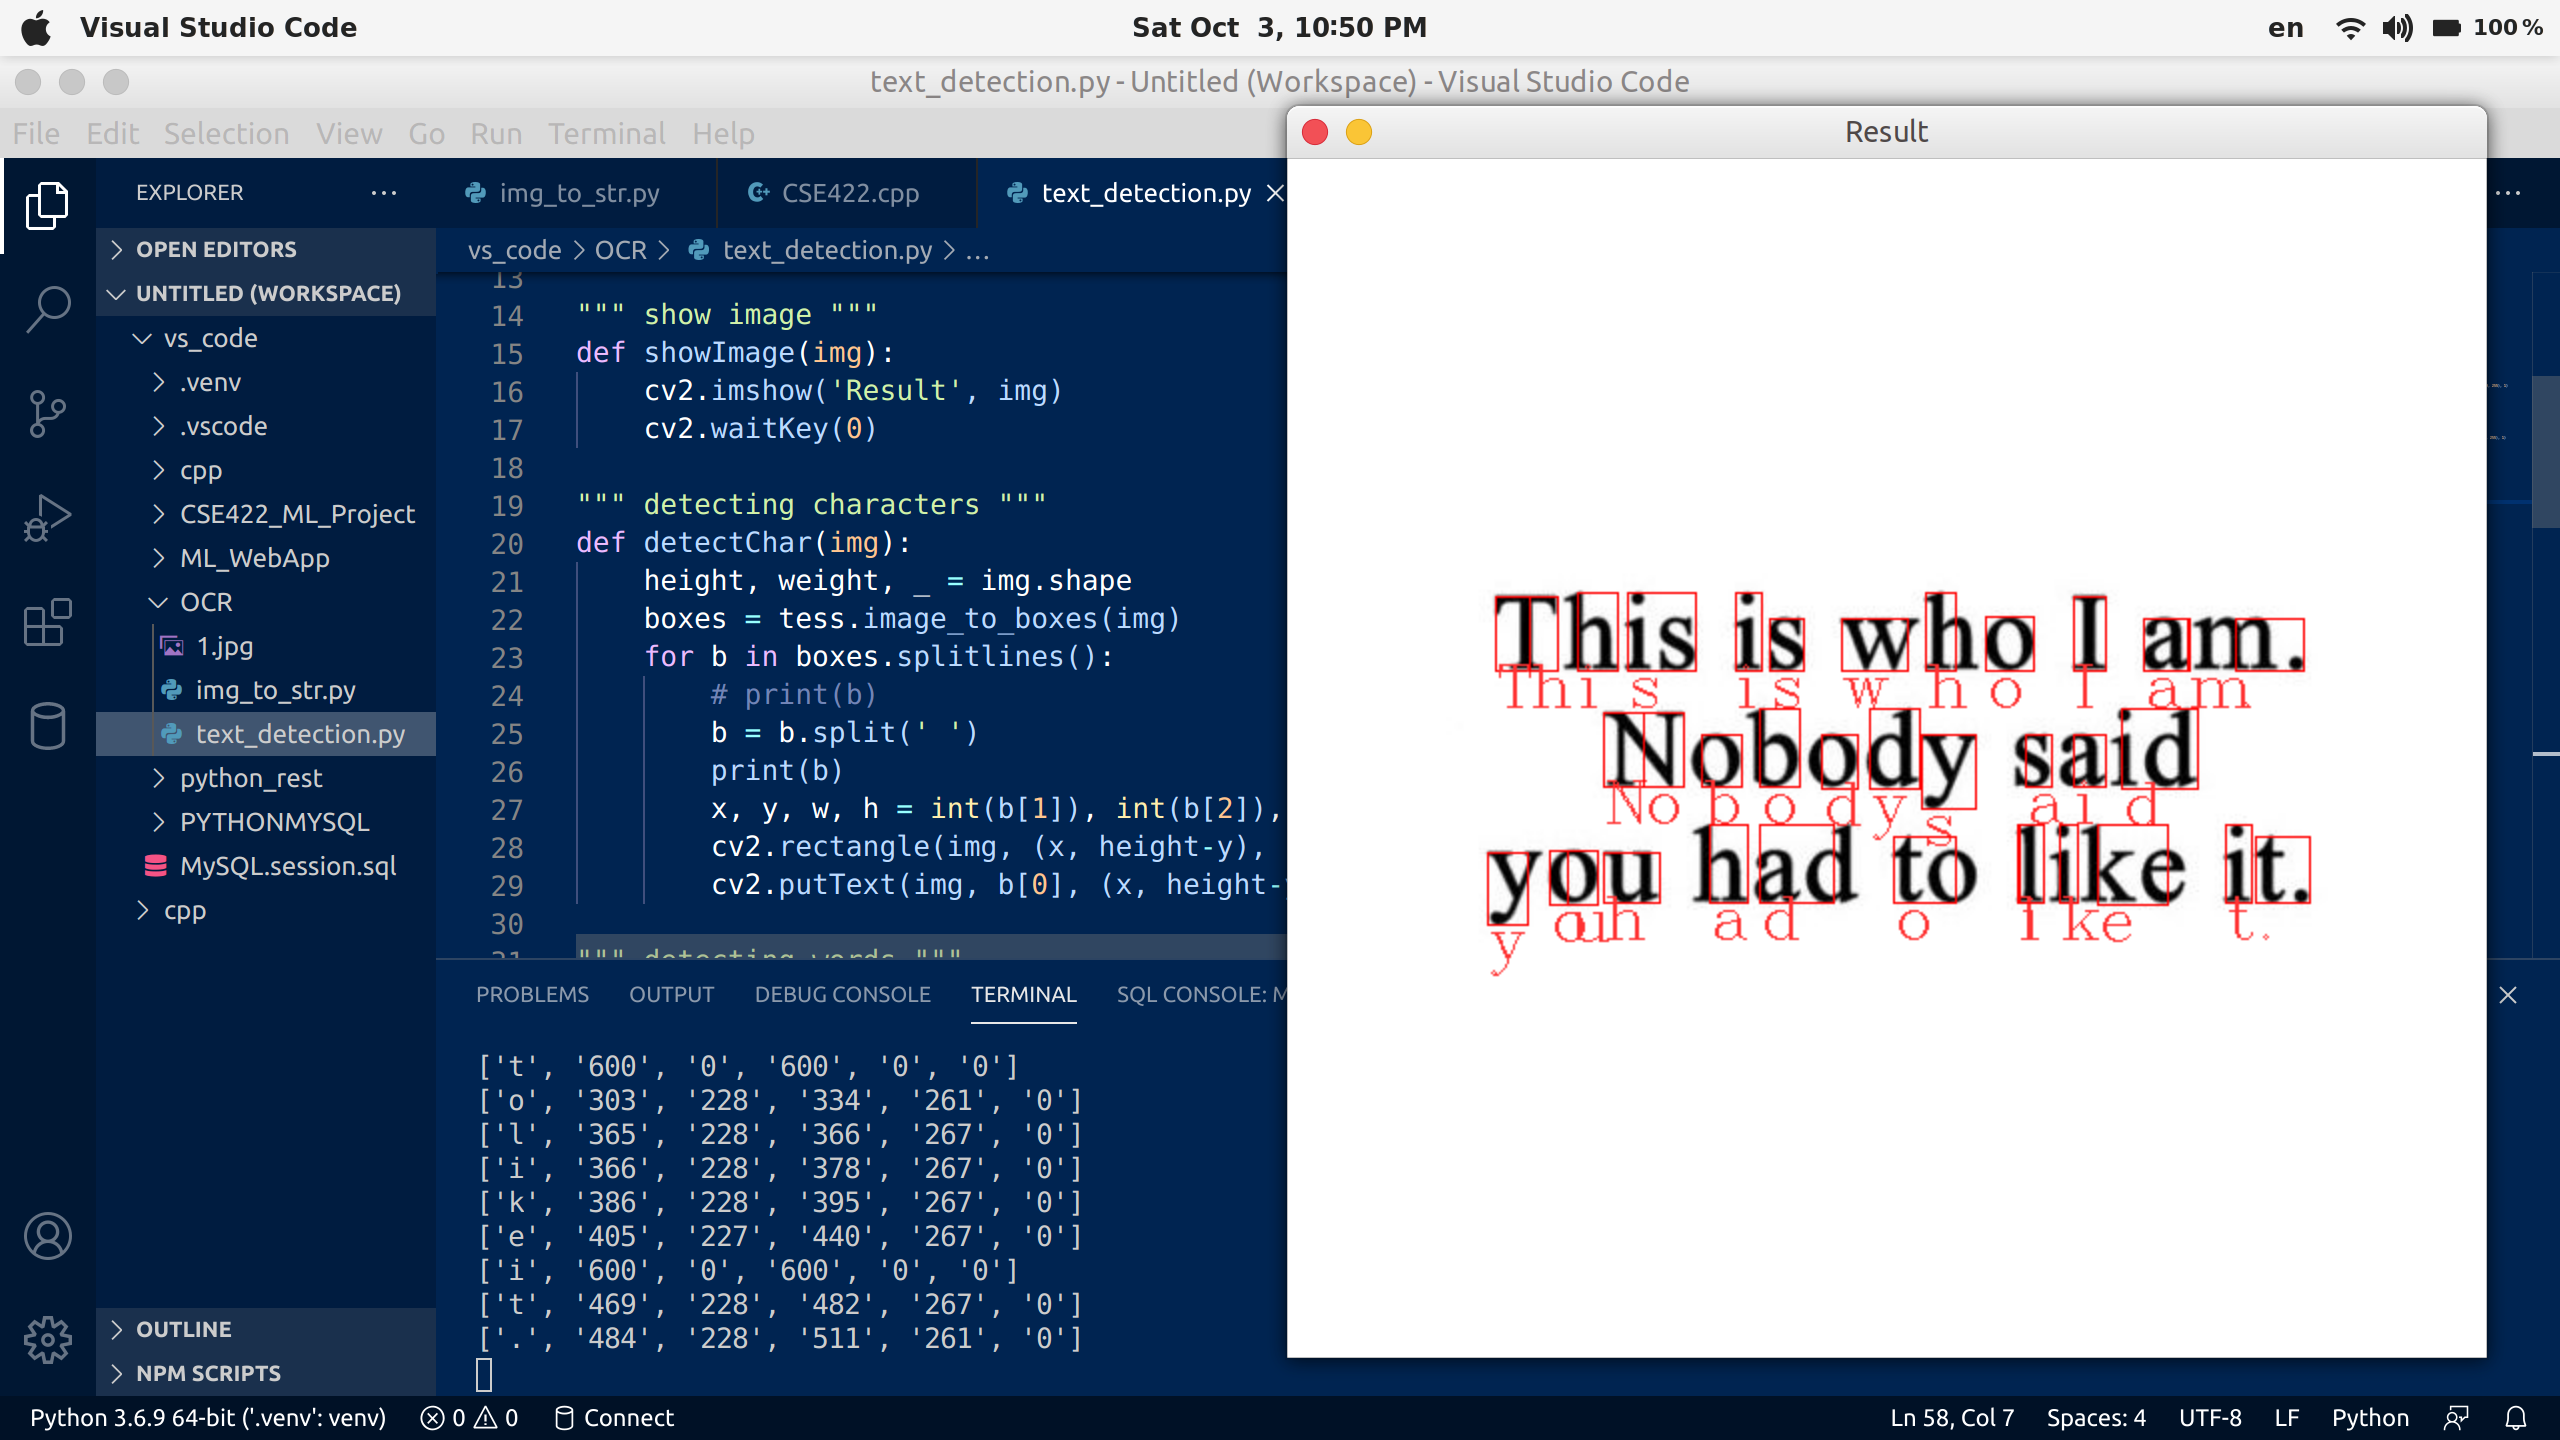Open the Extensions view
The height and width of the screenshot is (1440, 2560).
click(47, 622)
